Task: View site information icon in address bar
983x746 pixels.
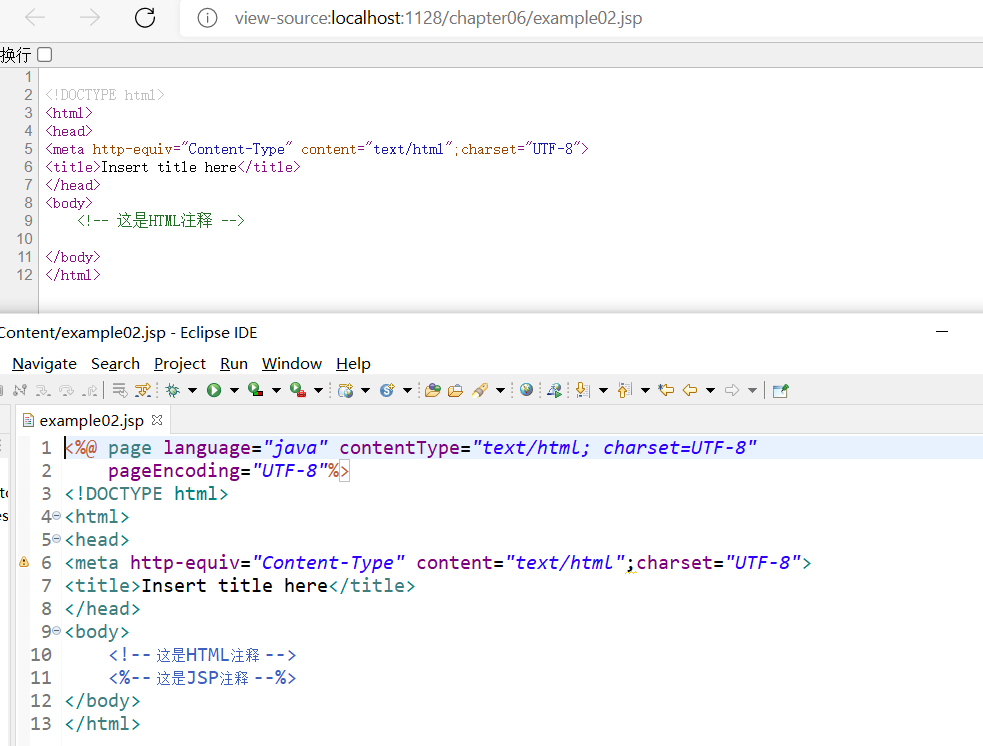Action: 208,18
